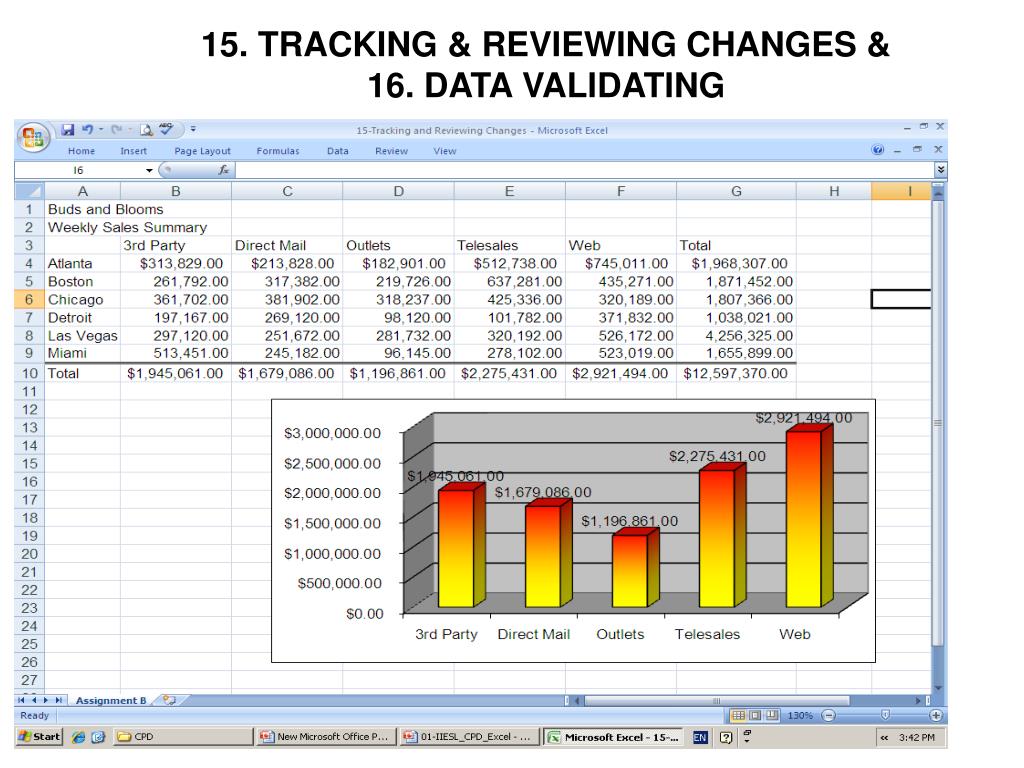Click the vertical scrollbar thumb
The width and height of the screenshot is (1024, 768).
pyautogui.click(x=938, y=423)
